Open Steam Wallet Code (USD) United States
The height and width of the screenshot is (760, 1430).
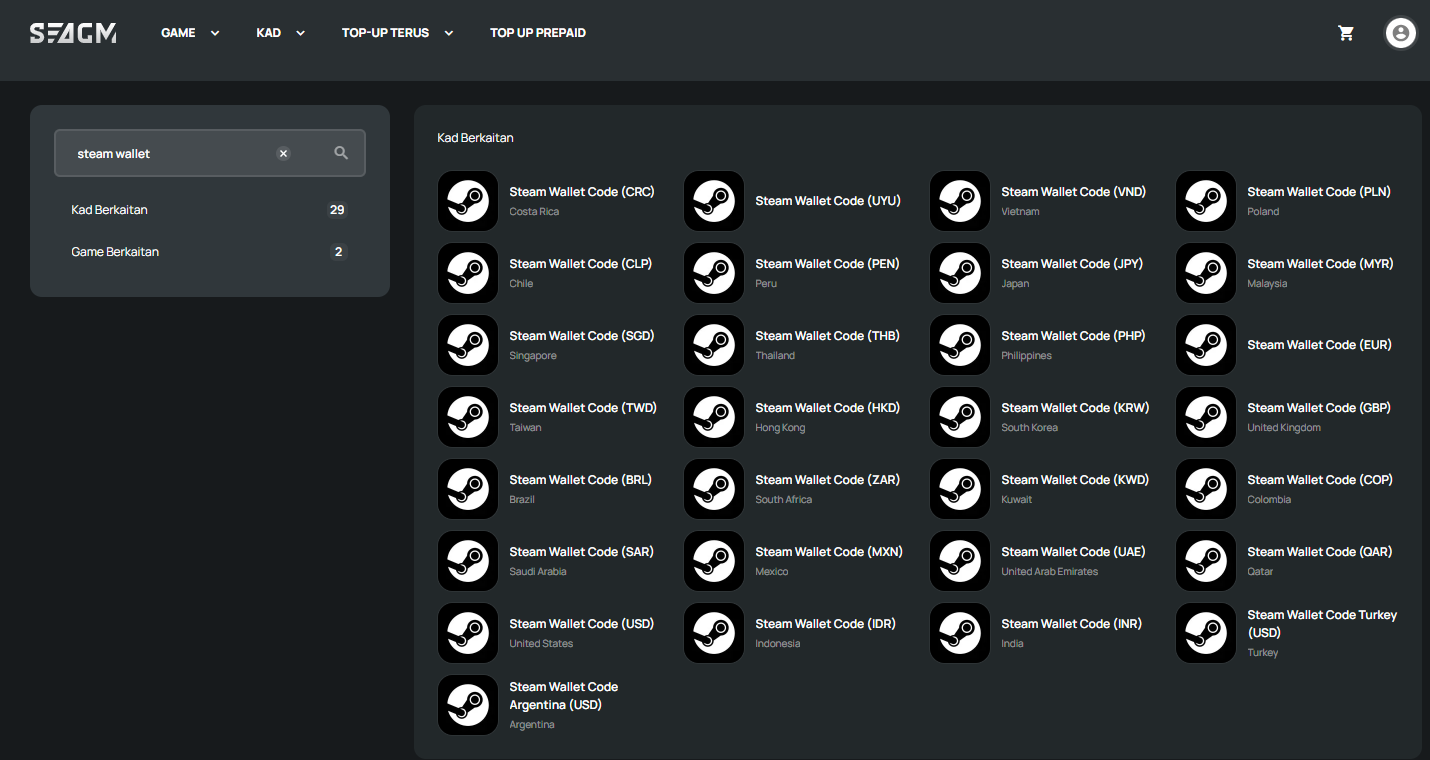click(x=581, y=624)
